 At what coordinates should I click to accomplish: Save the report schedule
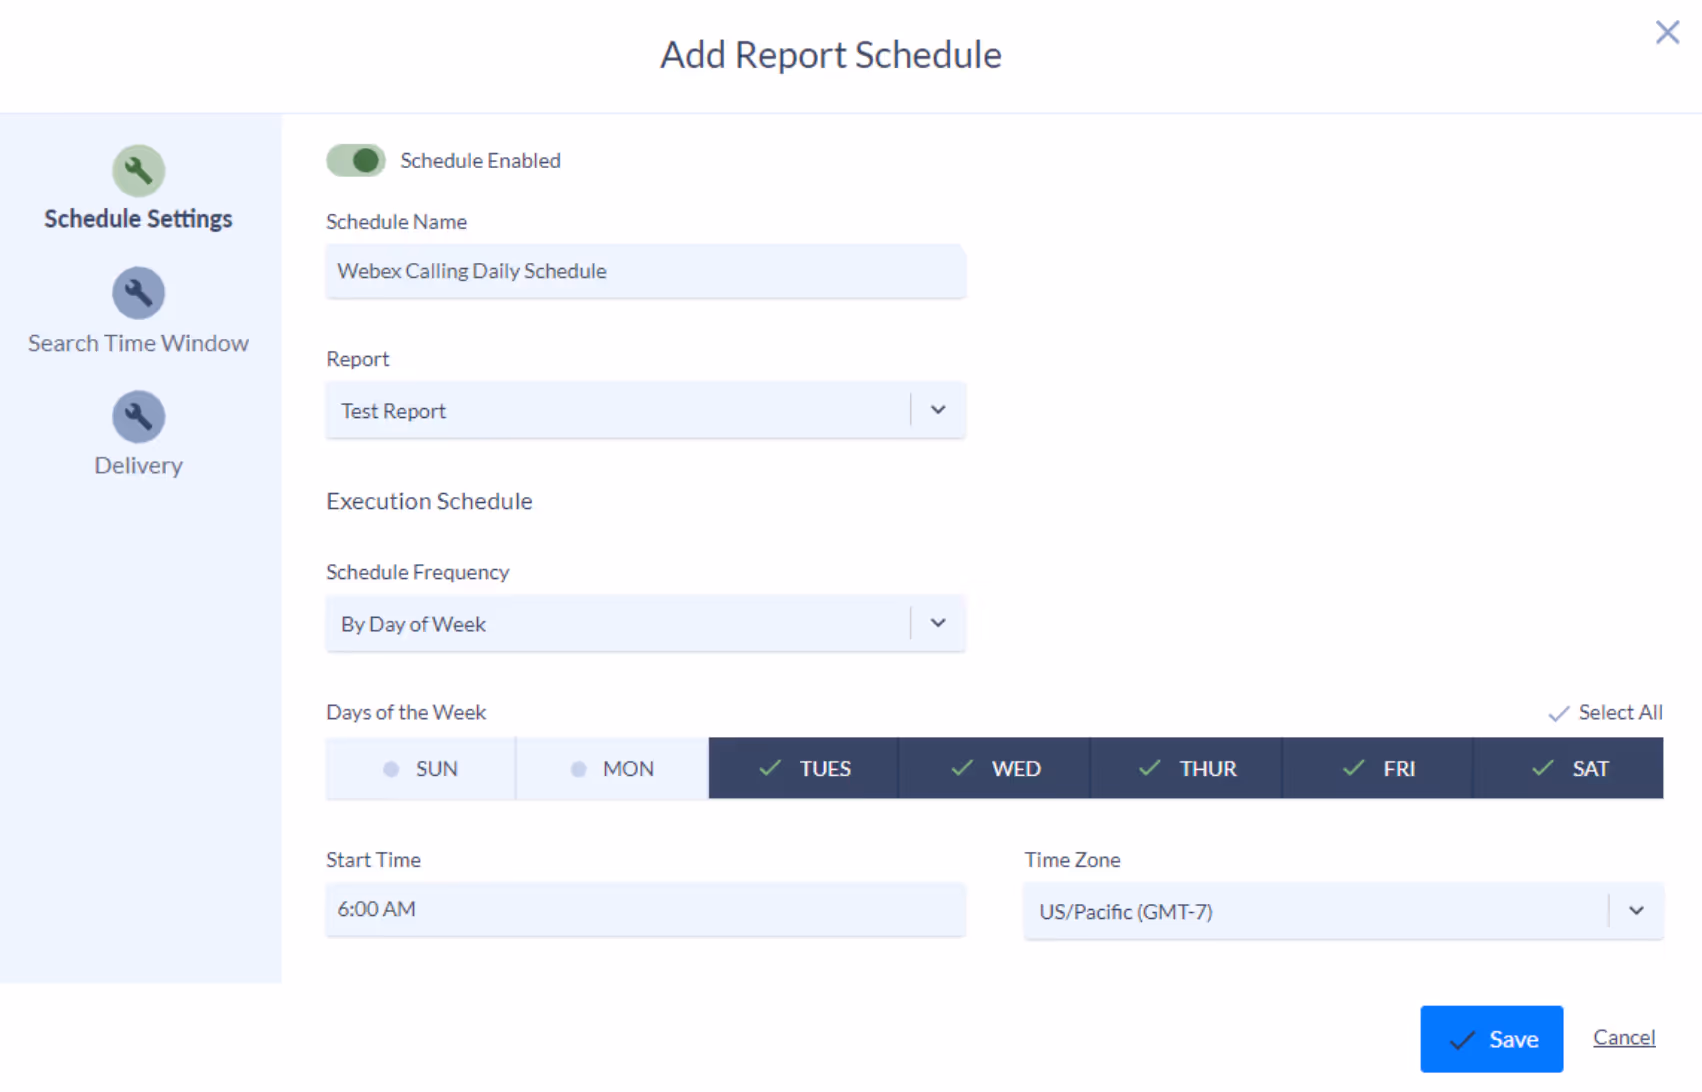(1491, 1038)
